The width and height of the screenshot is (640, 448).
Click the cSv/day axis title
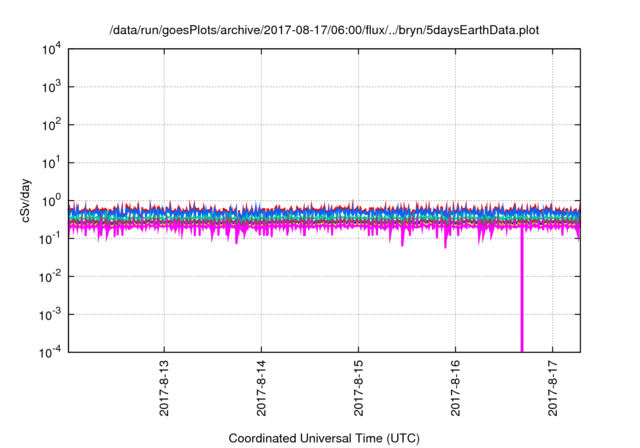pyautogui.click(x=26, y=200)
